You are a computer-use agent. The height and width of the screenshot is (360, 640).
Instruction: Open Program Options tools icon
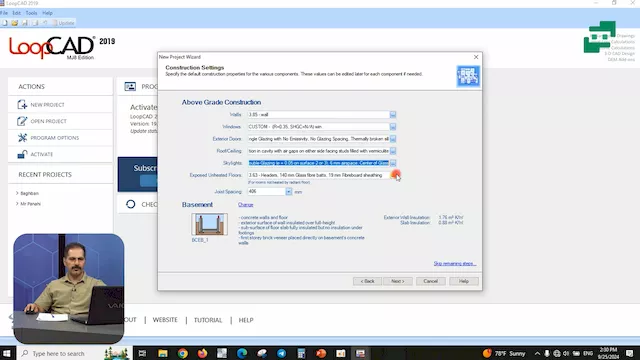(22, 138)
